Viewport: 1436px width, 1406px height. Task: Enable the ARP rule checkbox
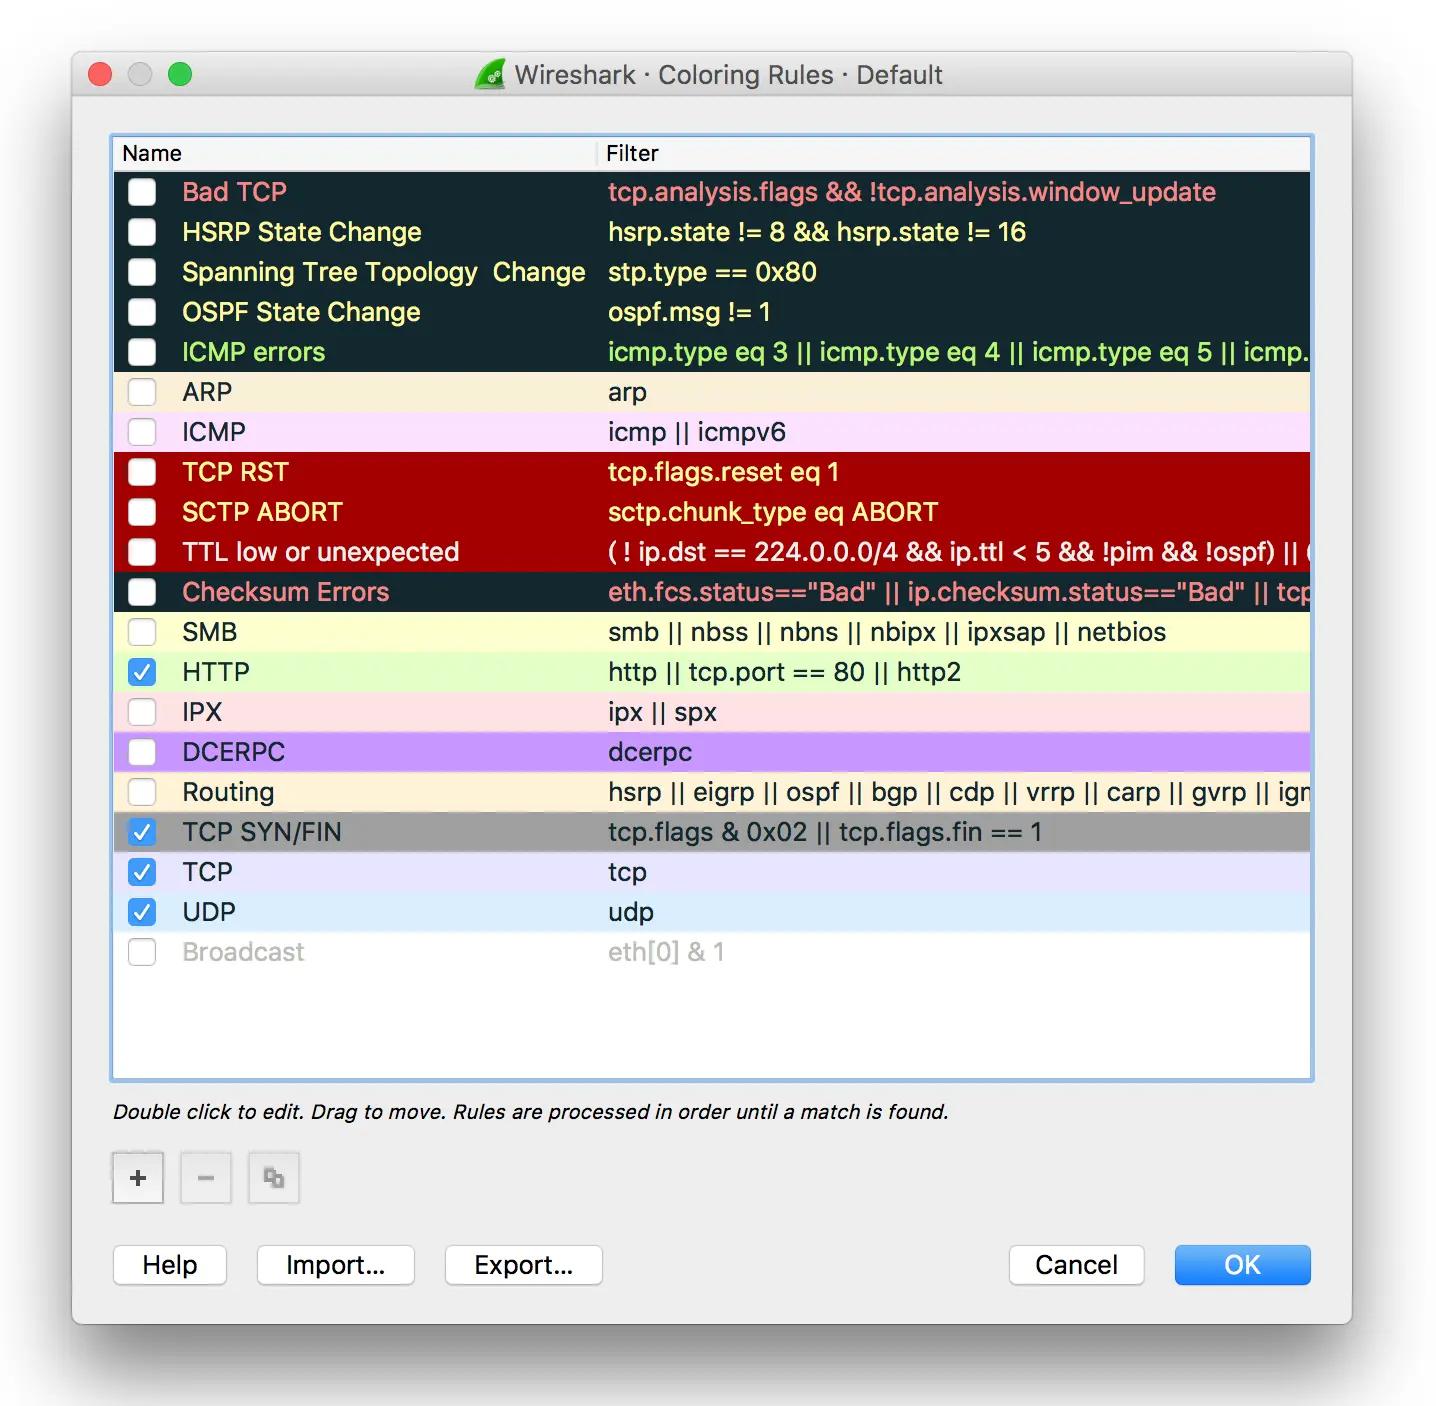(142, 392)
